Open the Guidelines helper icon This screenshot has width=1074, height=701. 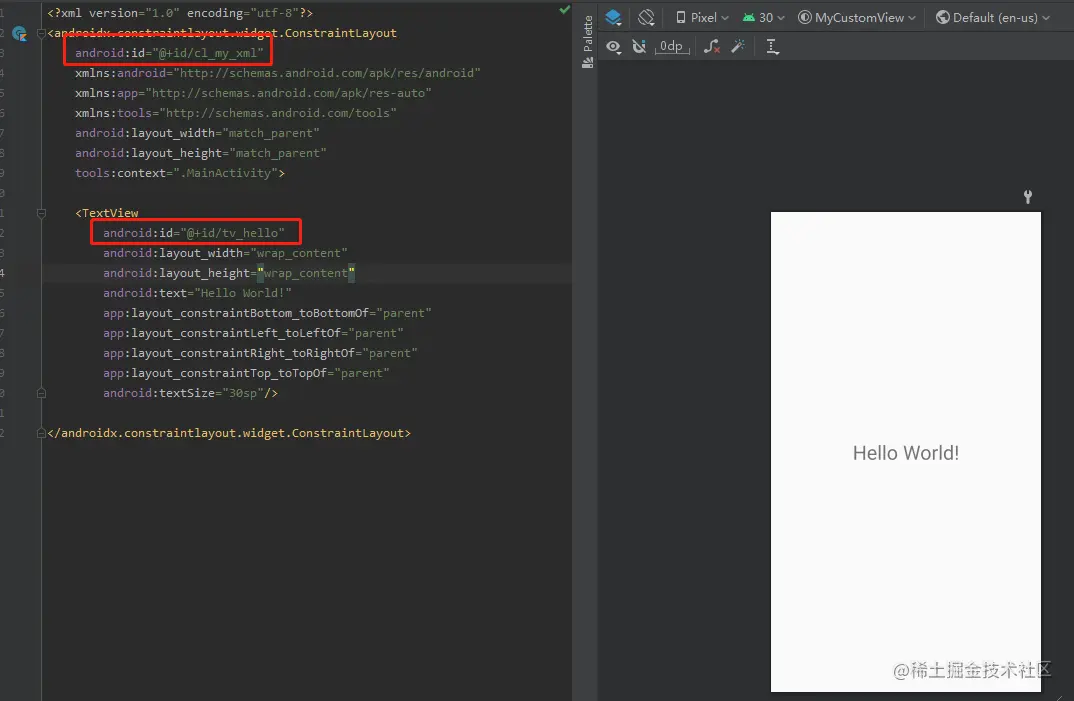click(772, 47)
